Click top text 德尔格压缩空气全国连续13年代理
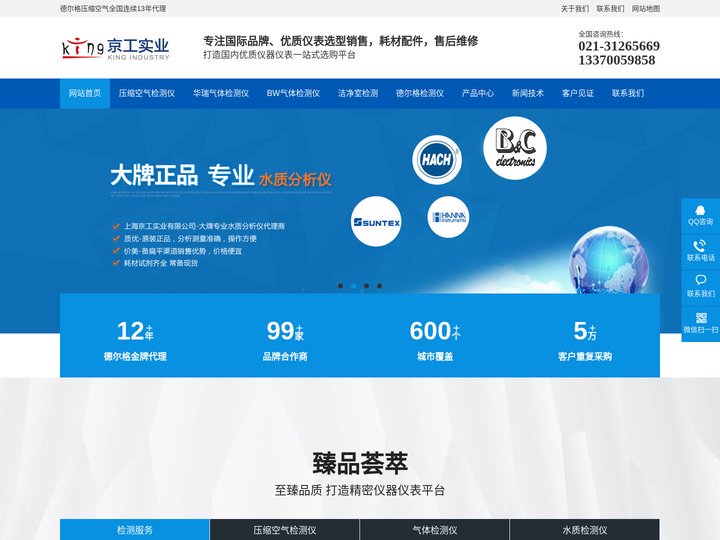 click(113, 9)
